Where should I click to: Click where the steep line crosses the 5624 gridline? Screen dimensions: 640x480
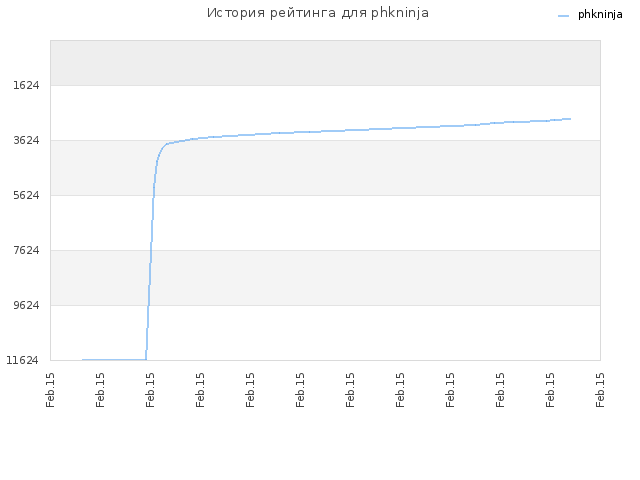(153, 196)
